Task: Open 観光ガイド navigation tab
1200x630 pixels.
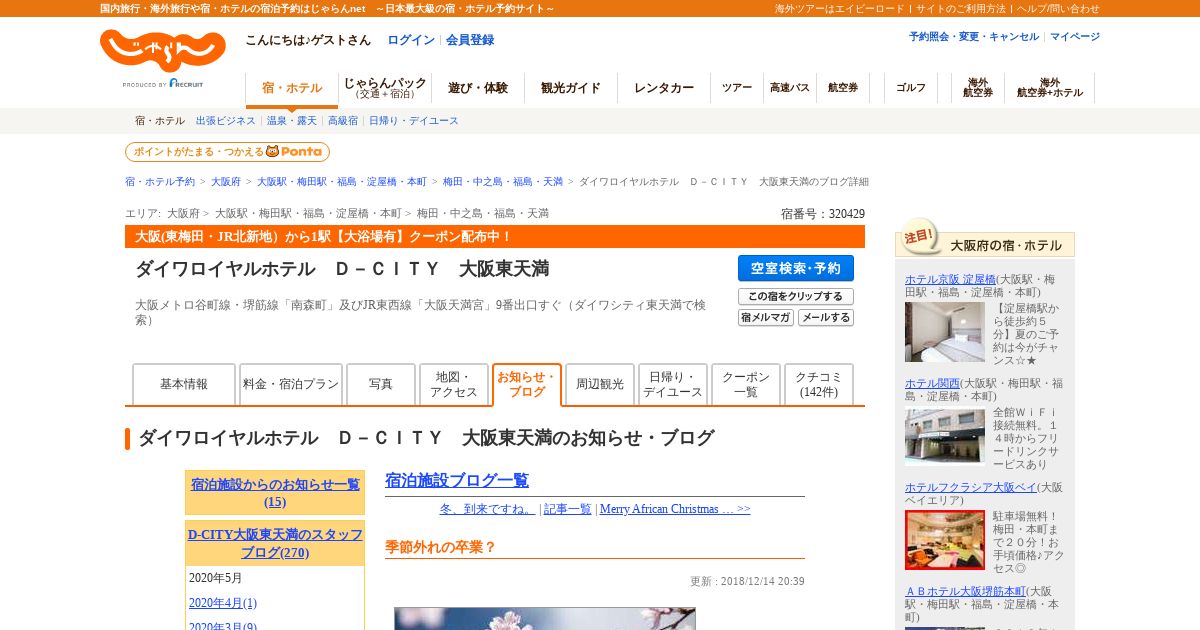Action: coord(571,88)
